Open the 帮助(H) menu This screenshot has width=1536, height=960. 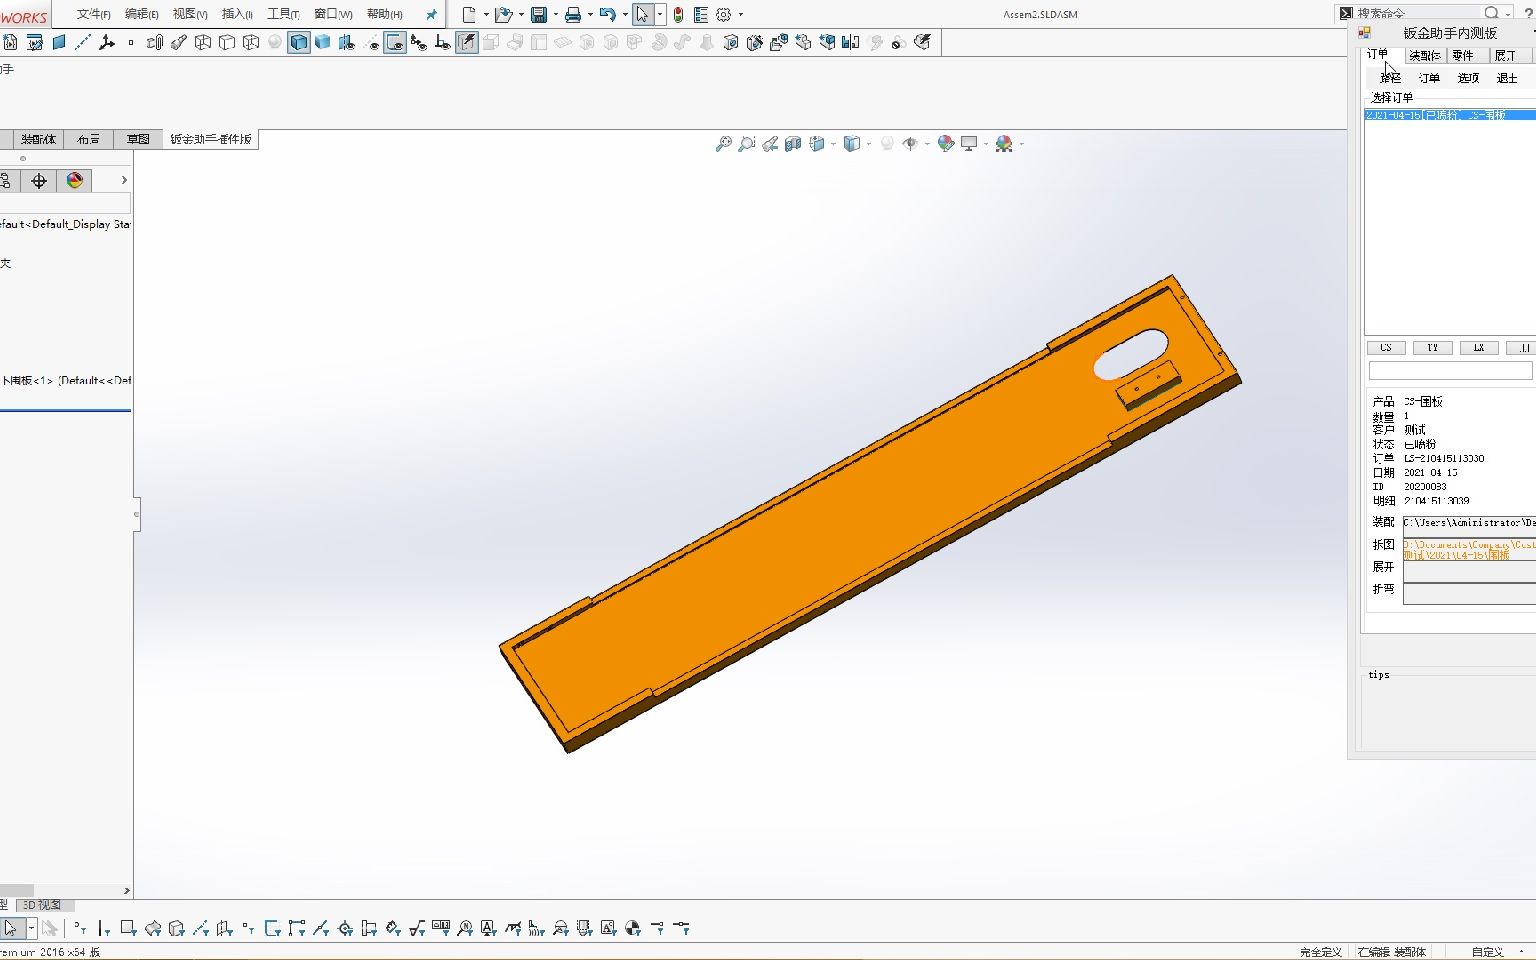385,14
